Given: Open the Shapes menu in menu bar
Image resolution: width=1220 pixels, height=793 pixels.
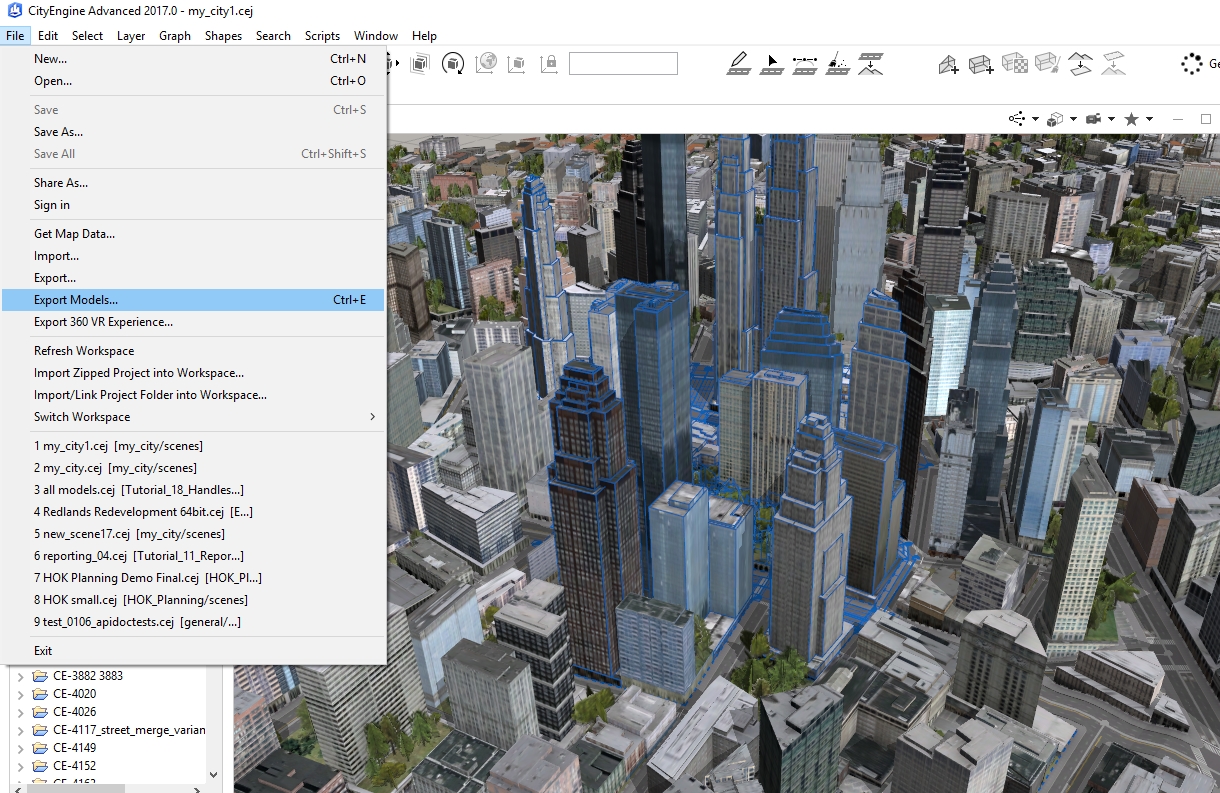Looking at the screenshot, I should (x=223, y=36).
